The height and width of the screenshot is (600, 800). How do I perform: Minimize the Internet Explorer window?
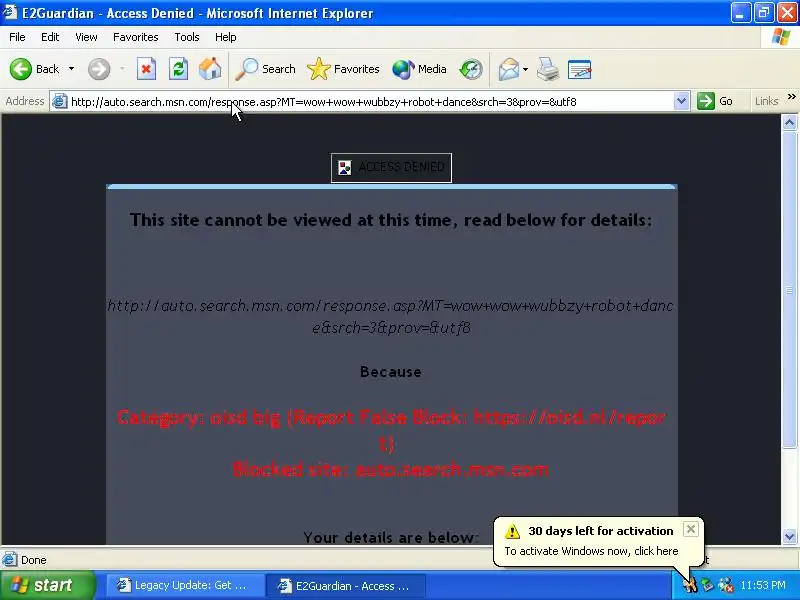[741, 13]
